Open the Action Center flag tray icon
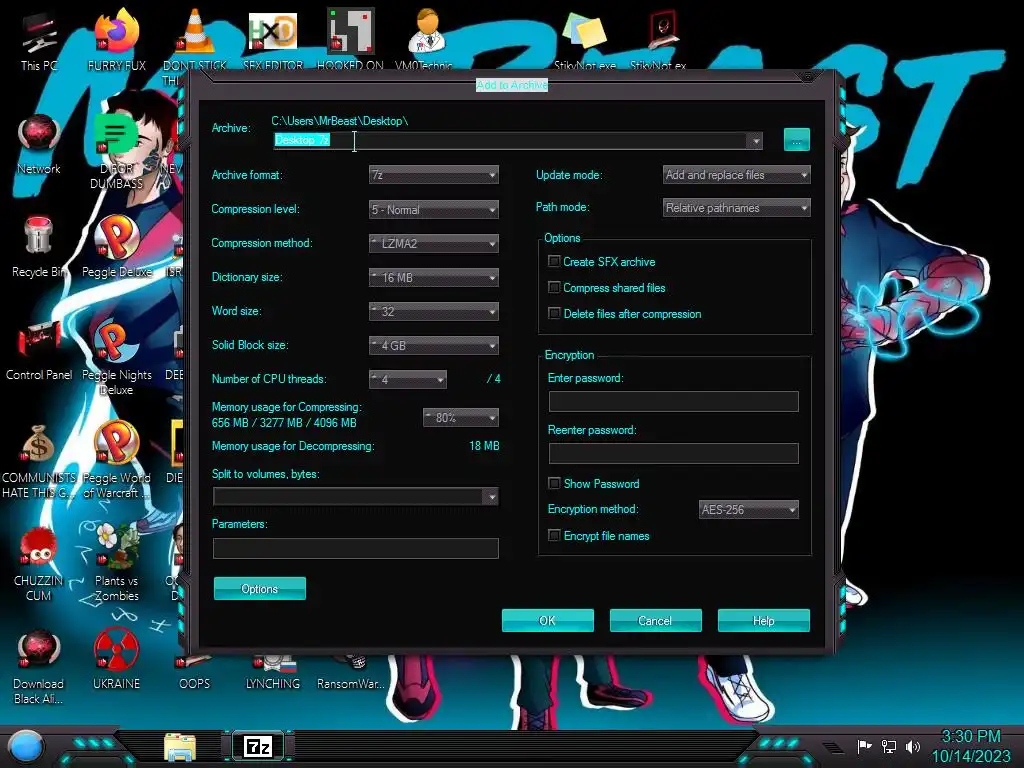The image size is (1024, 768). [x=864, y=746]
